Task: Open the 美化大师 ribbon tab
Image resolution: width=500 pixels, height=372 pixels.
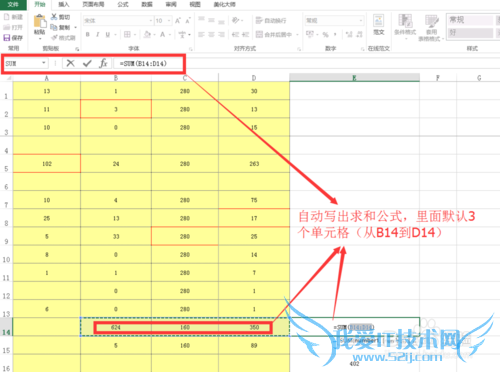Action: [224, 4]
